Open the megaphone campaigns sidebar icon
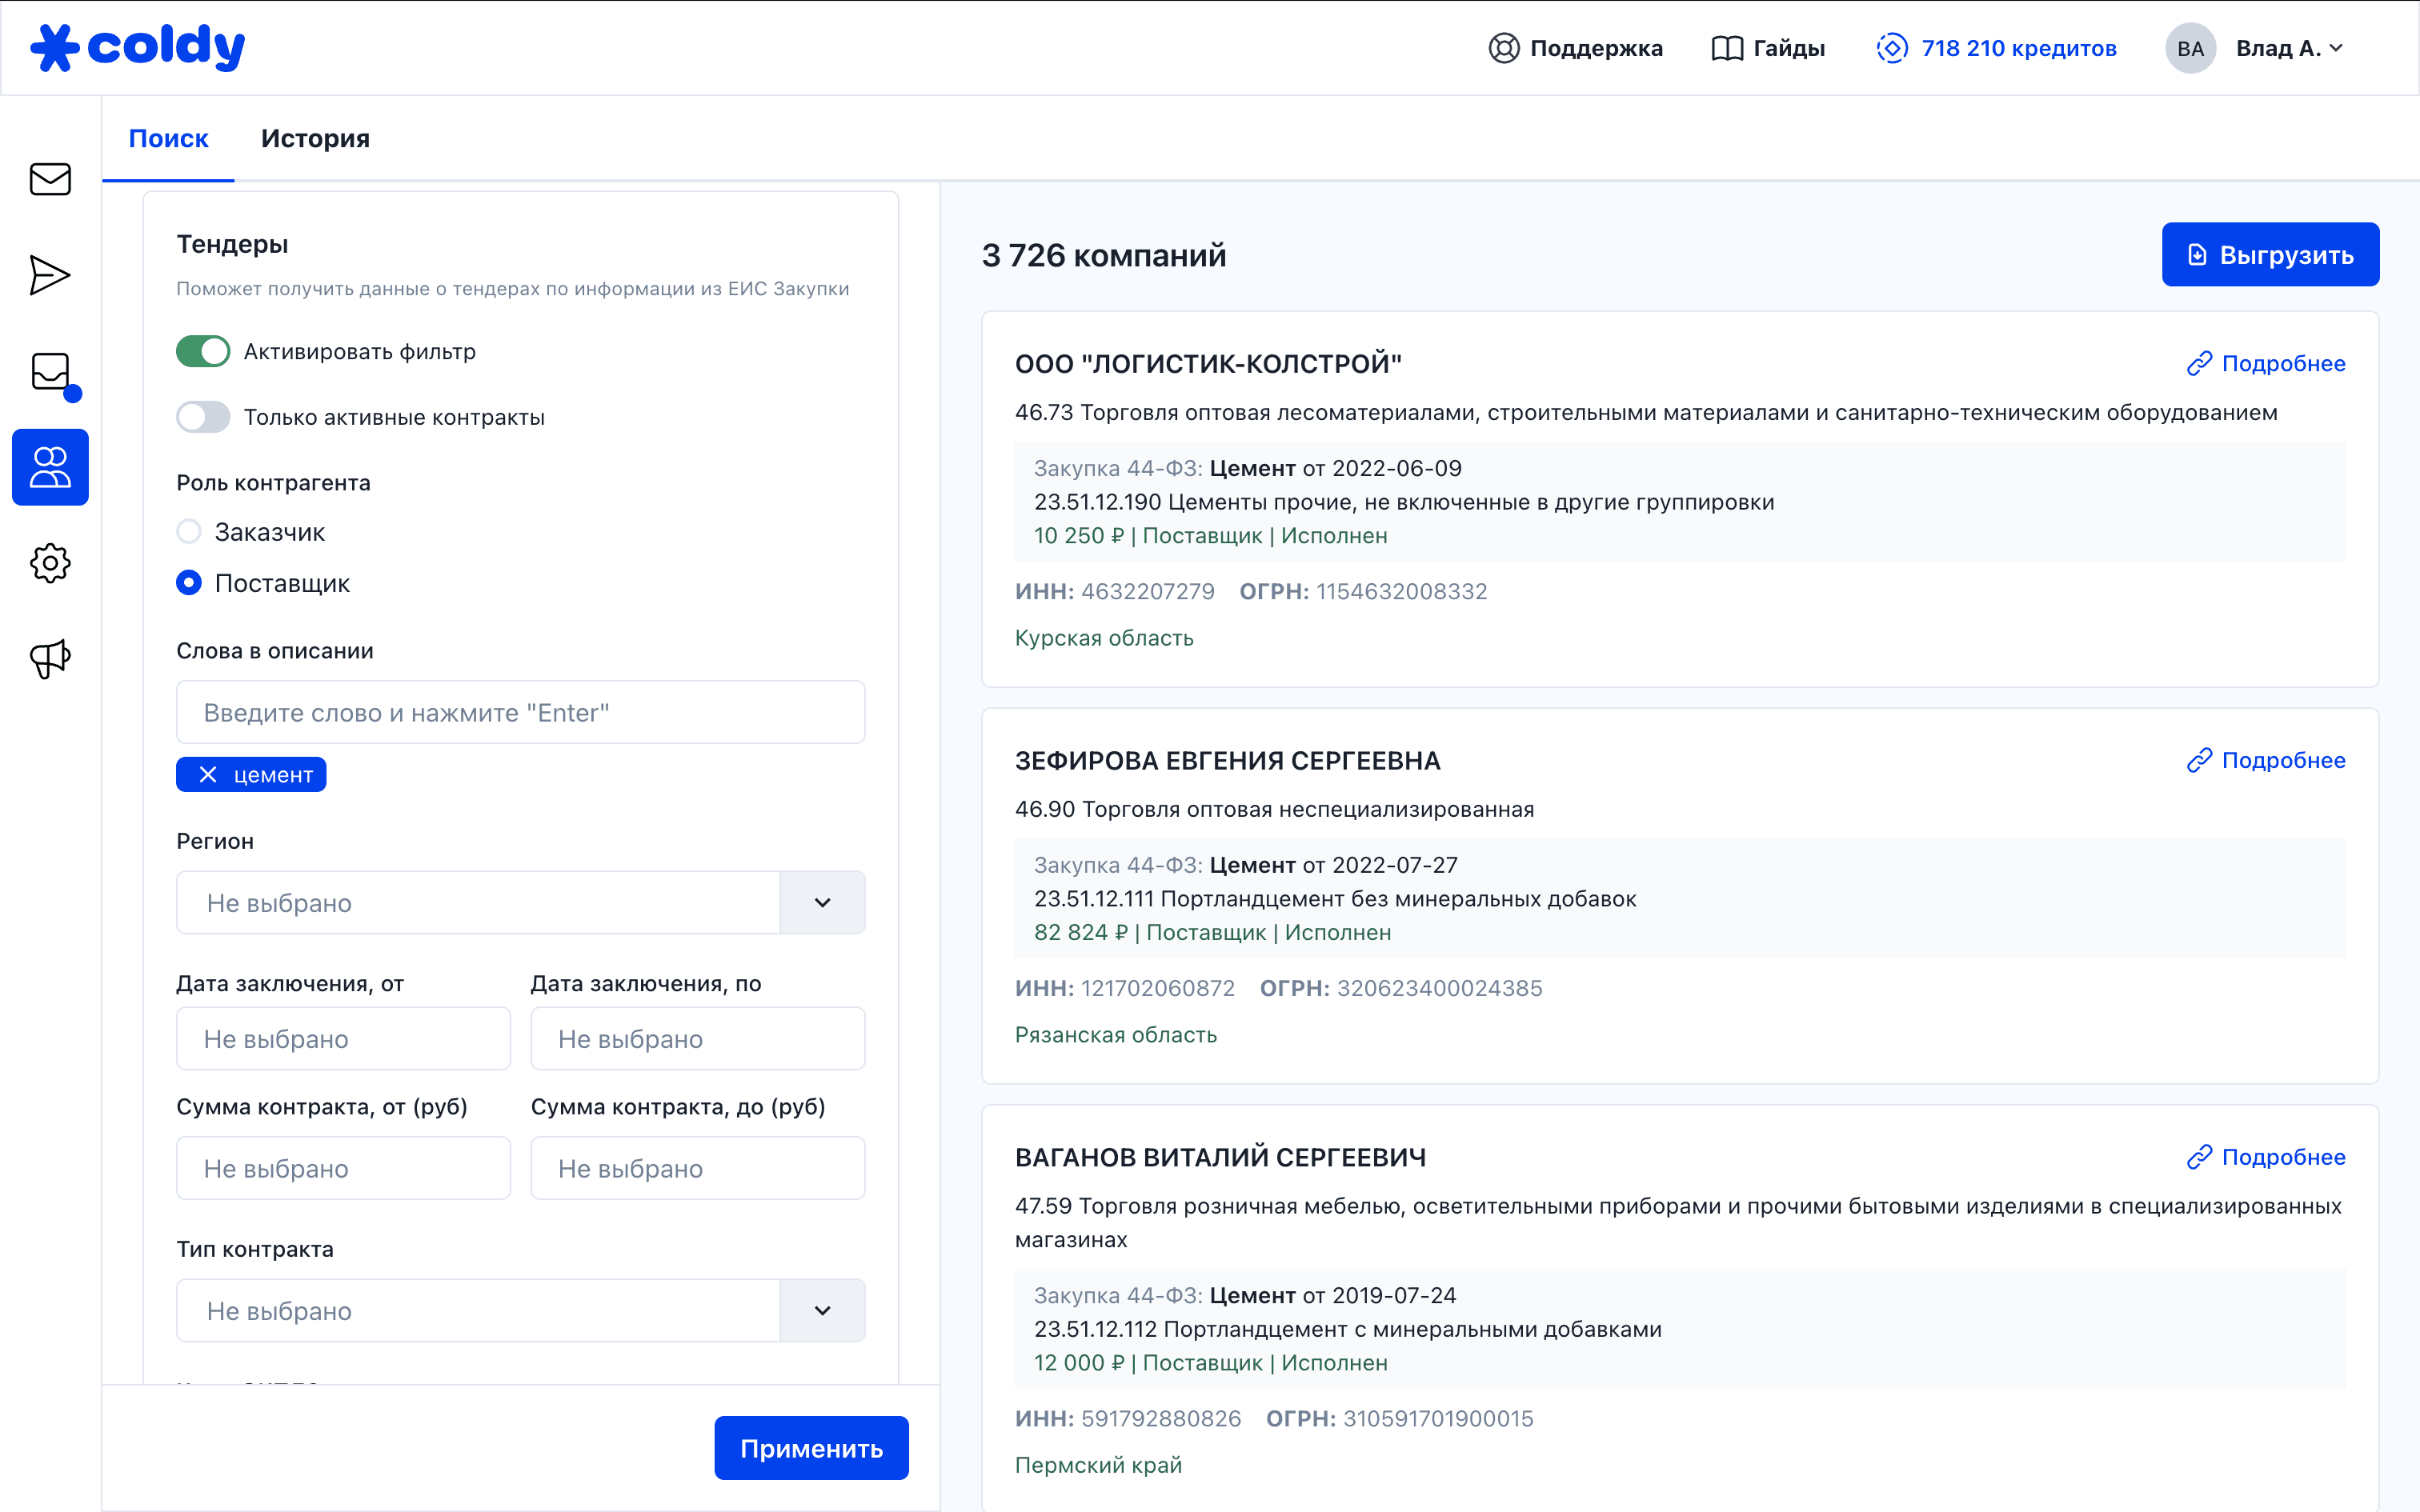Screen dimensions: 2420x1512 pos(50,659)
